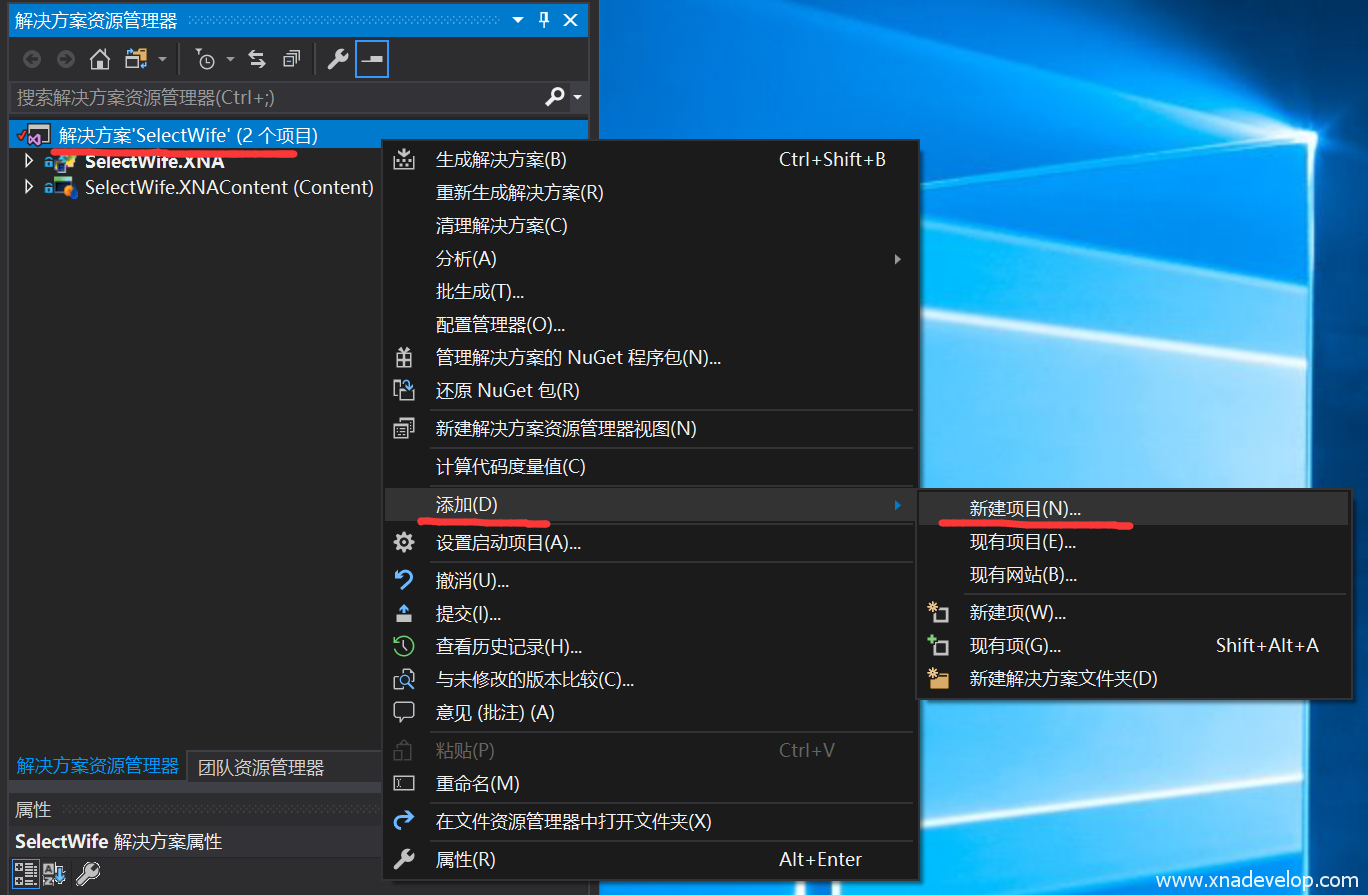The height and width of the screenshot is (895, 1368).
Task: Open the search options dropdown arrow
Action: click(577, 97)
